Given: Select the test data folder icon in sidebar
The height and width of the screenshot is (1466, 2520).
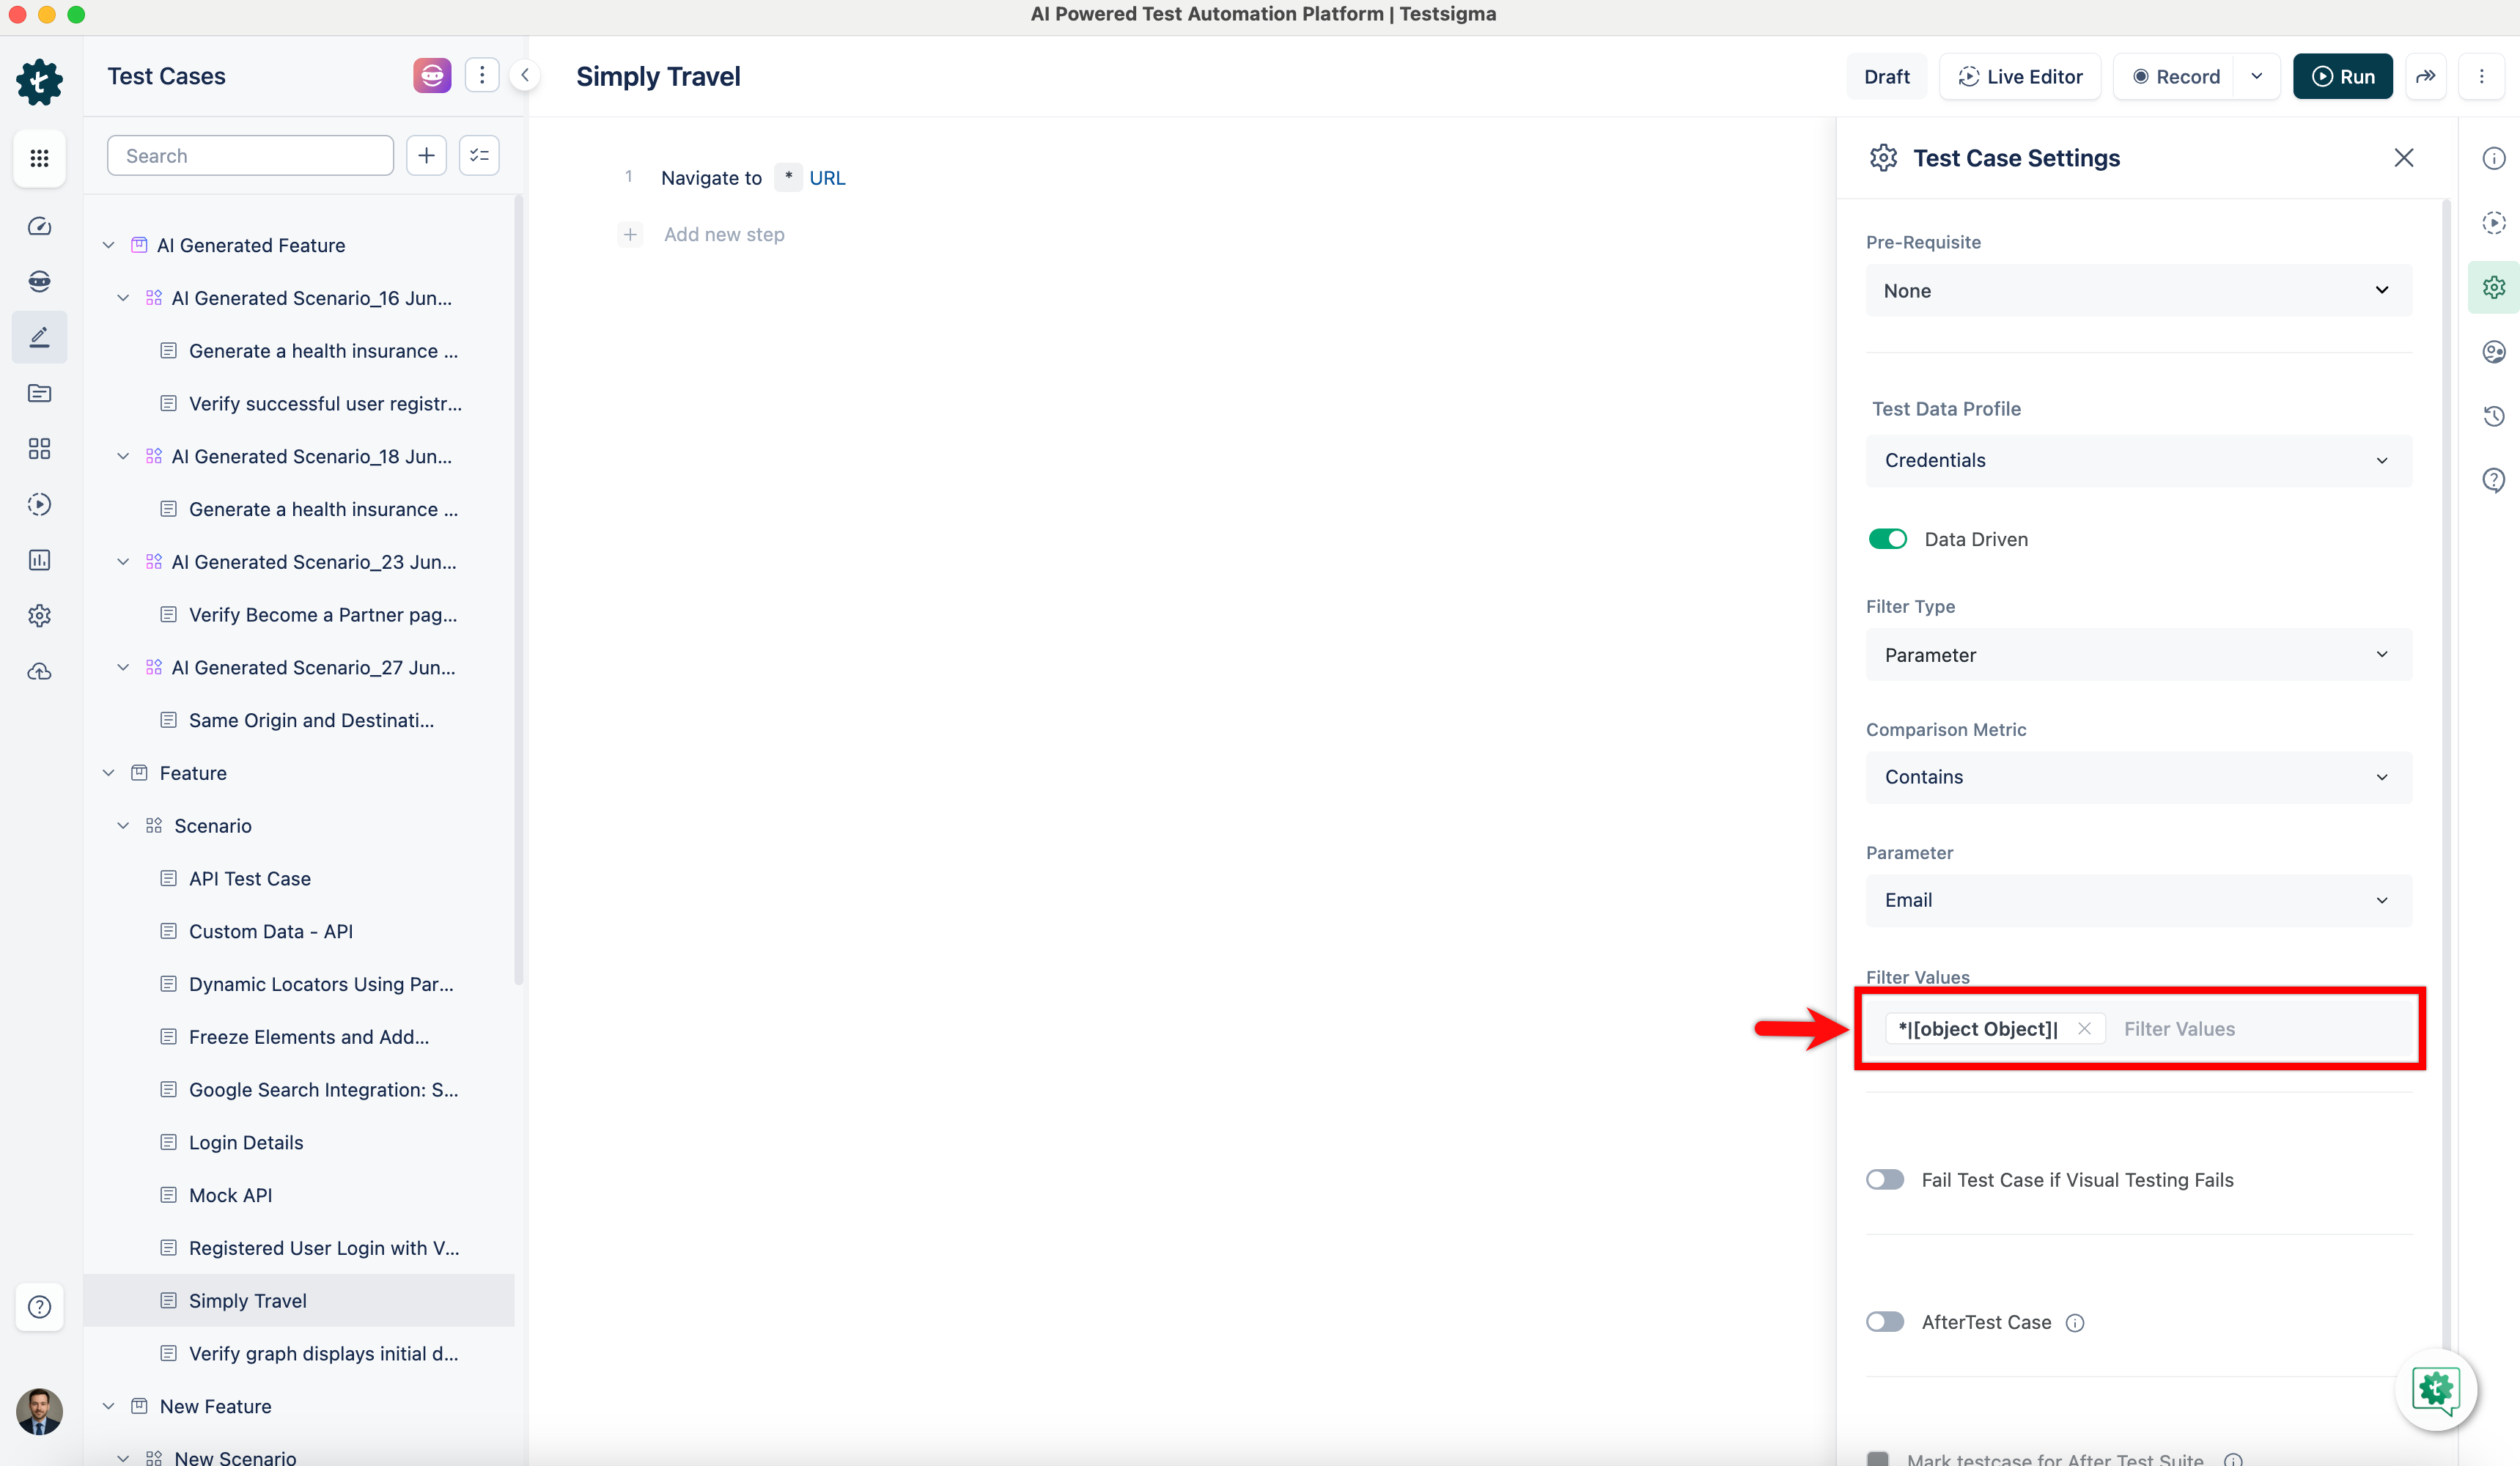Looking at the screenshot, I should [x=39, y=393].
